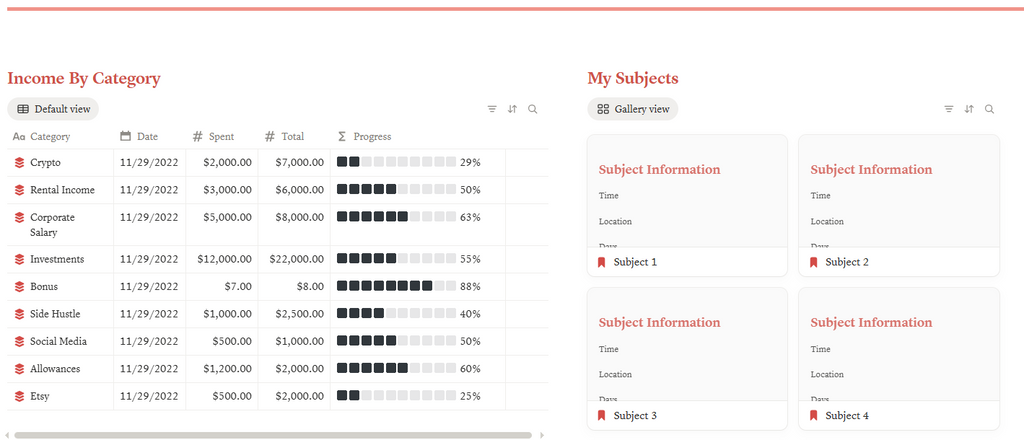Screen dimensions: 1024x440
Task: Click the Investments row stack icon
Action: [20, 259]
